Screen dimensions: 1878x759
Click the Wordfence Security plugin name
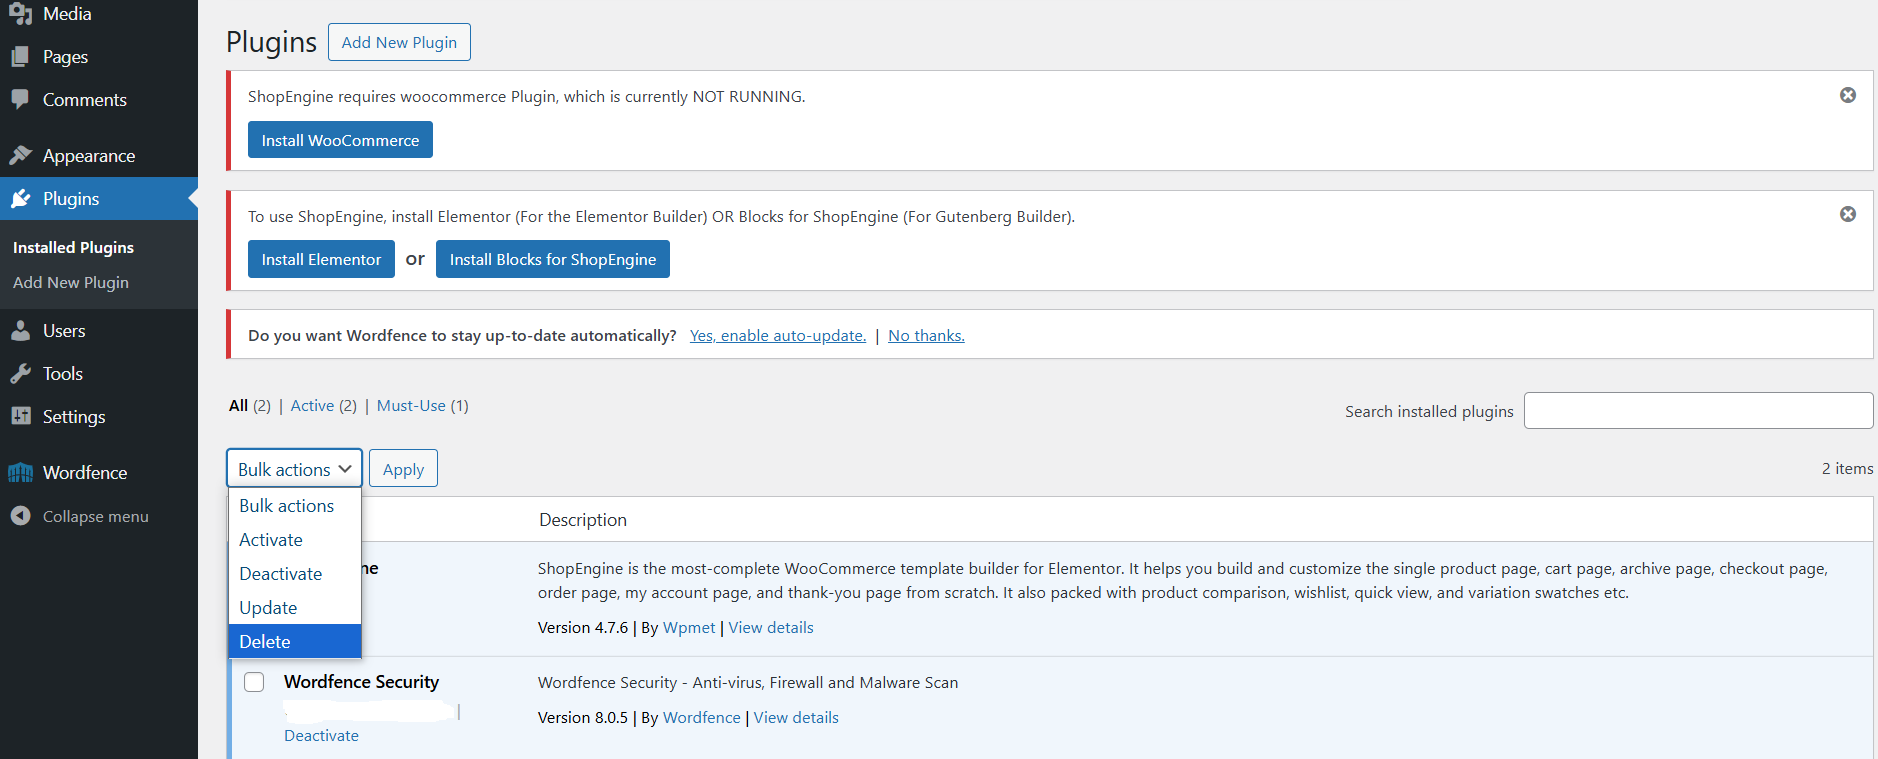[x=361, y=682]
